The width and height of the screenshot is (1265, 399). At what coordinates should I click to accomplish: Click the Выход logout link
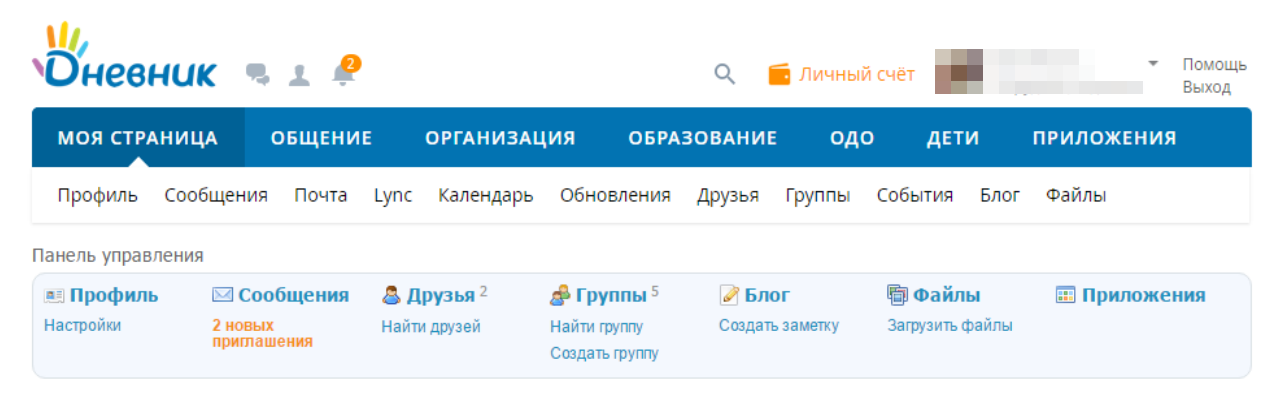[x=1207, y=88]
